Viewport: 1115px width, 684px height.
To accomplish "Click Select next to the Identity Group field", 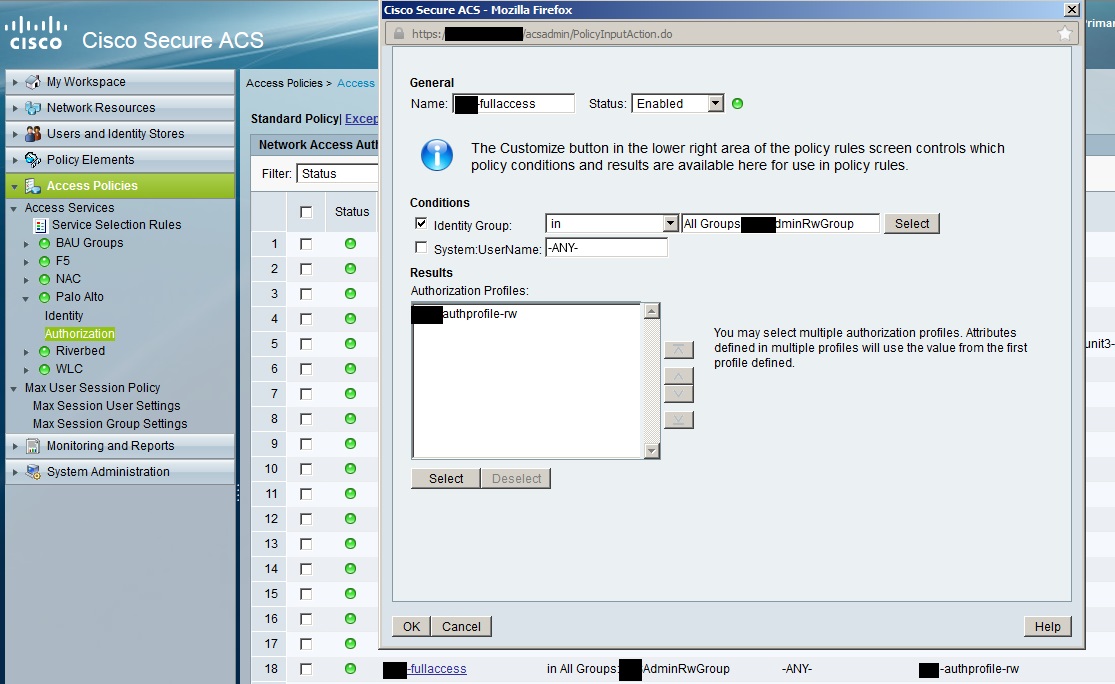I will [x=912, y=223].
